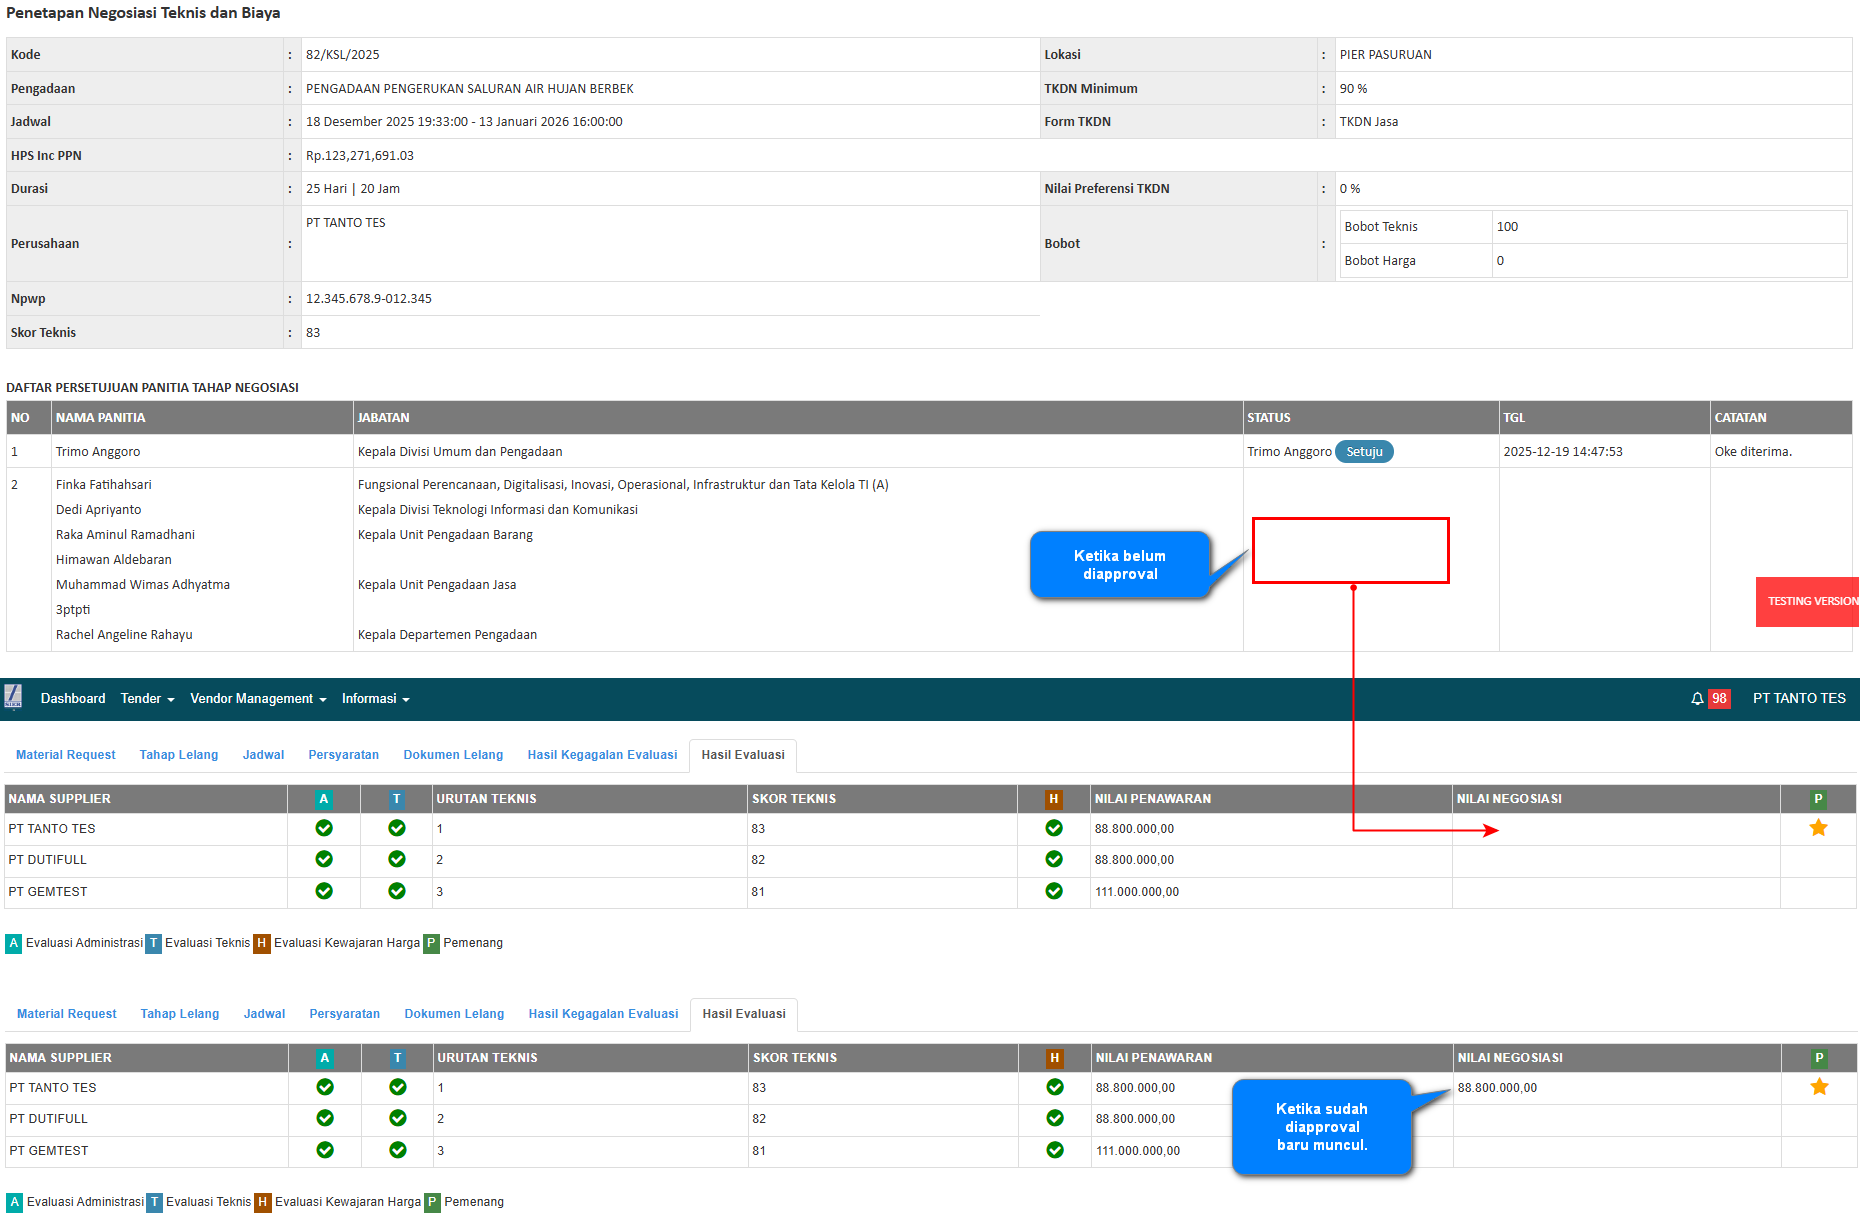Screen dimensions: 1860x1226
Task: Open the Tender dropdown menu
Action: (x=147, y=699)
